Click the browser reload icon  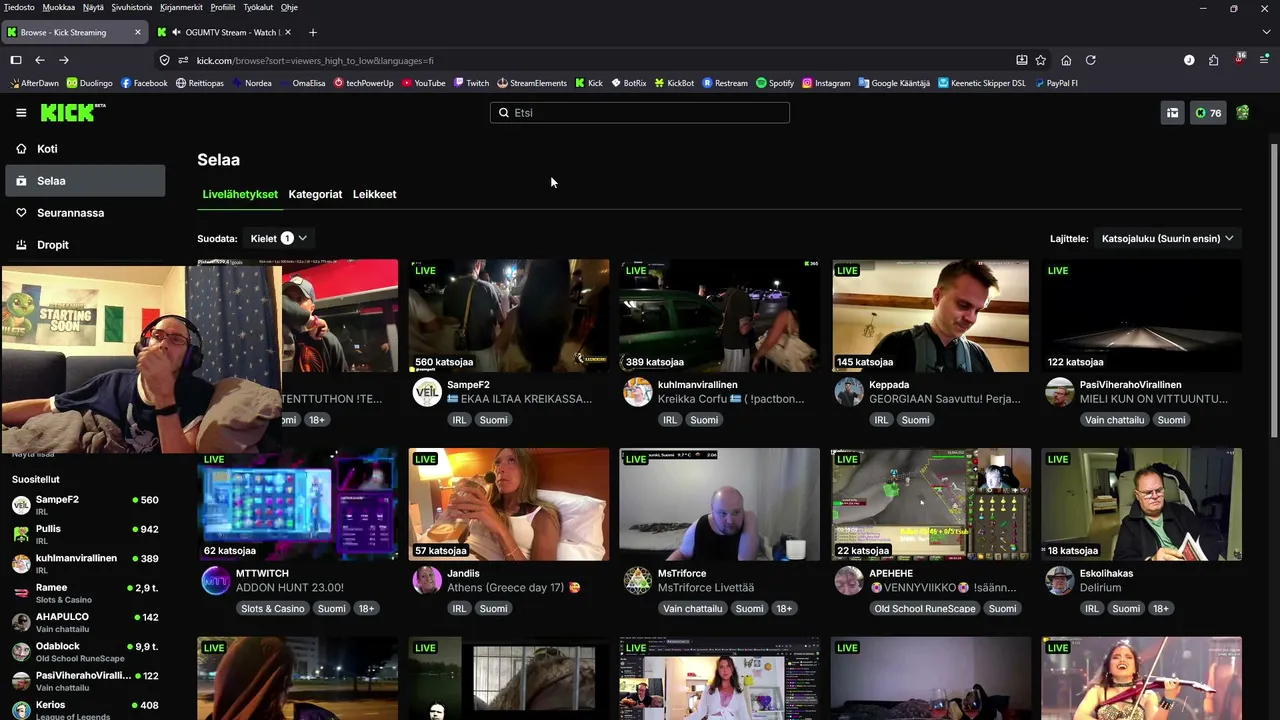click(x=1091, y=60)
